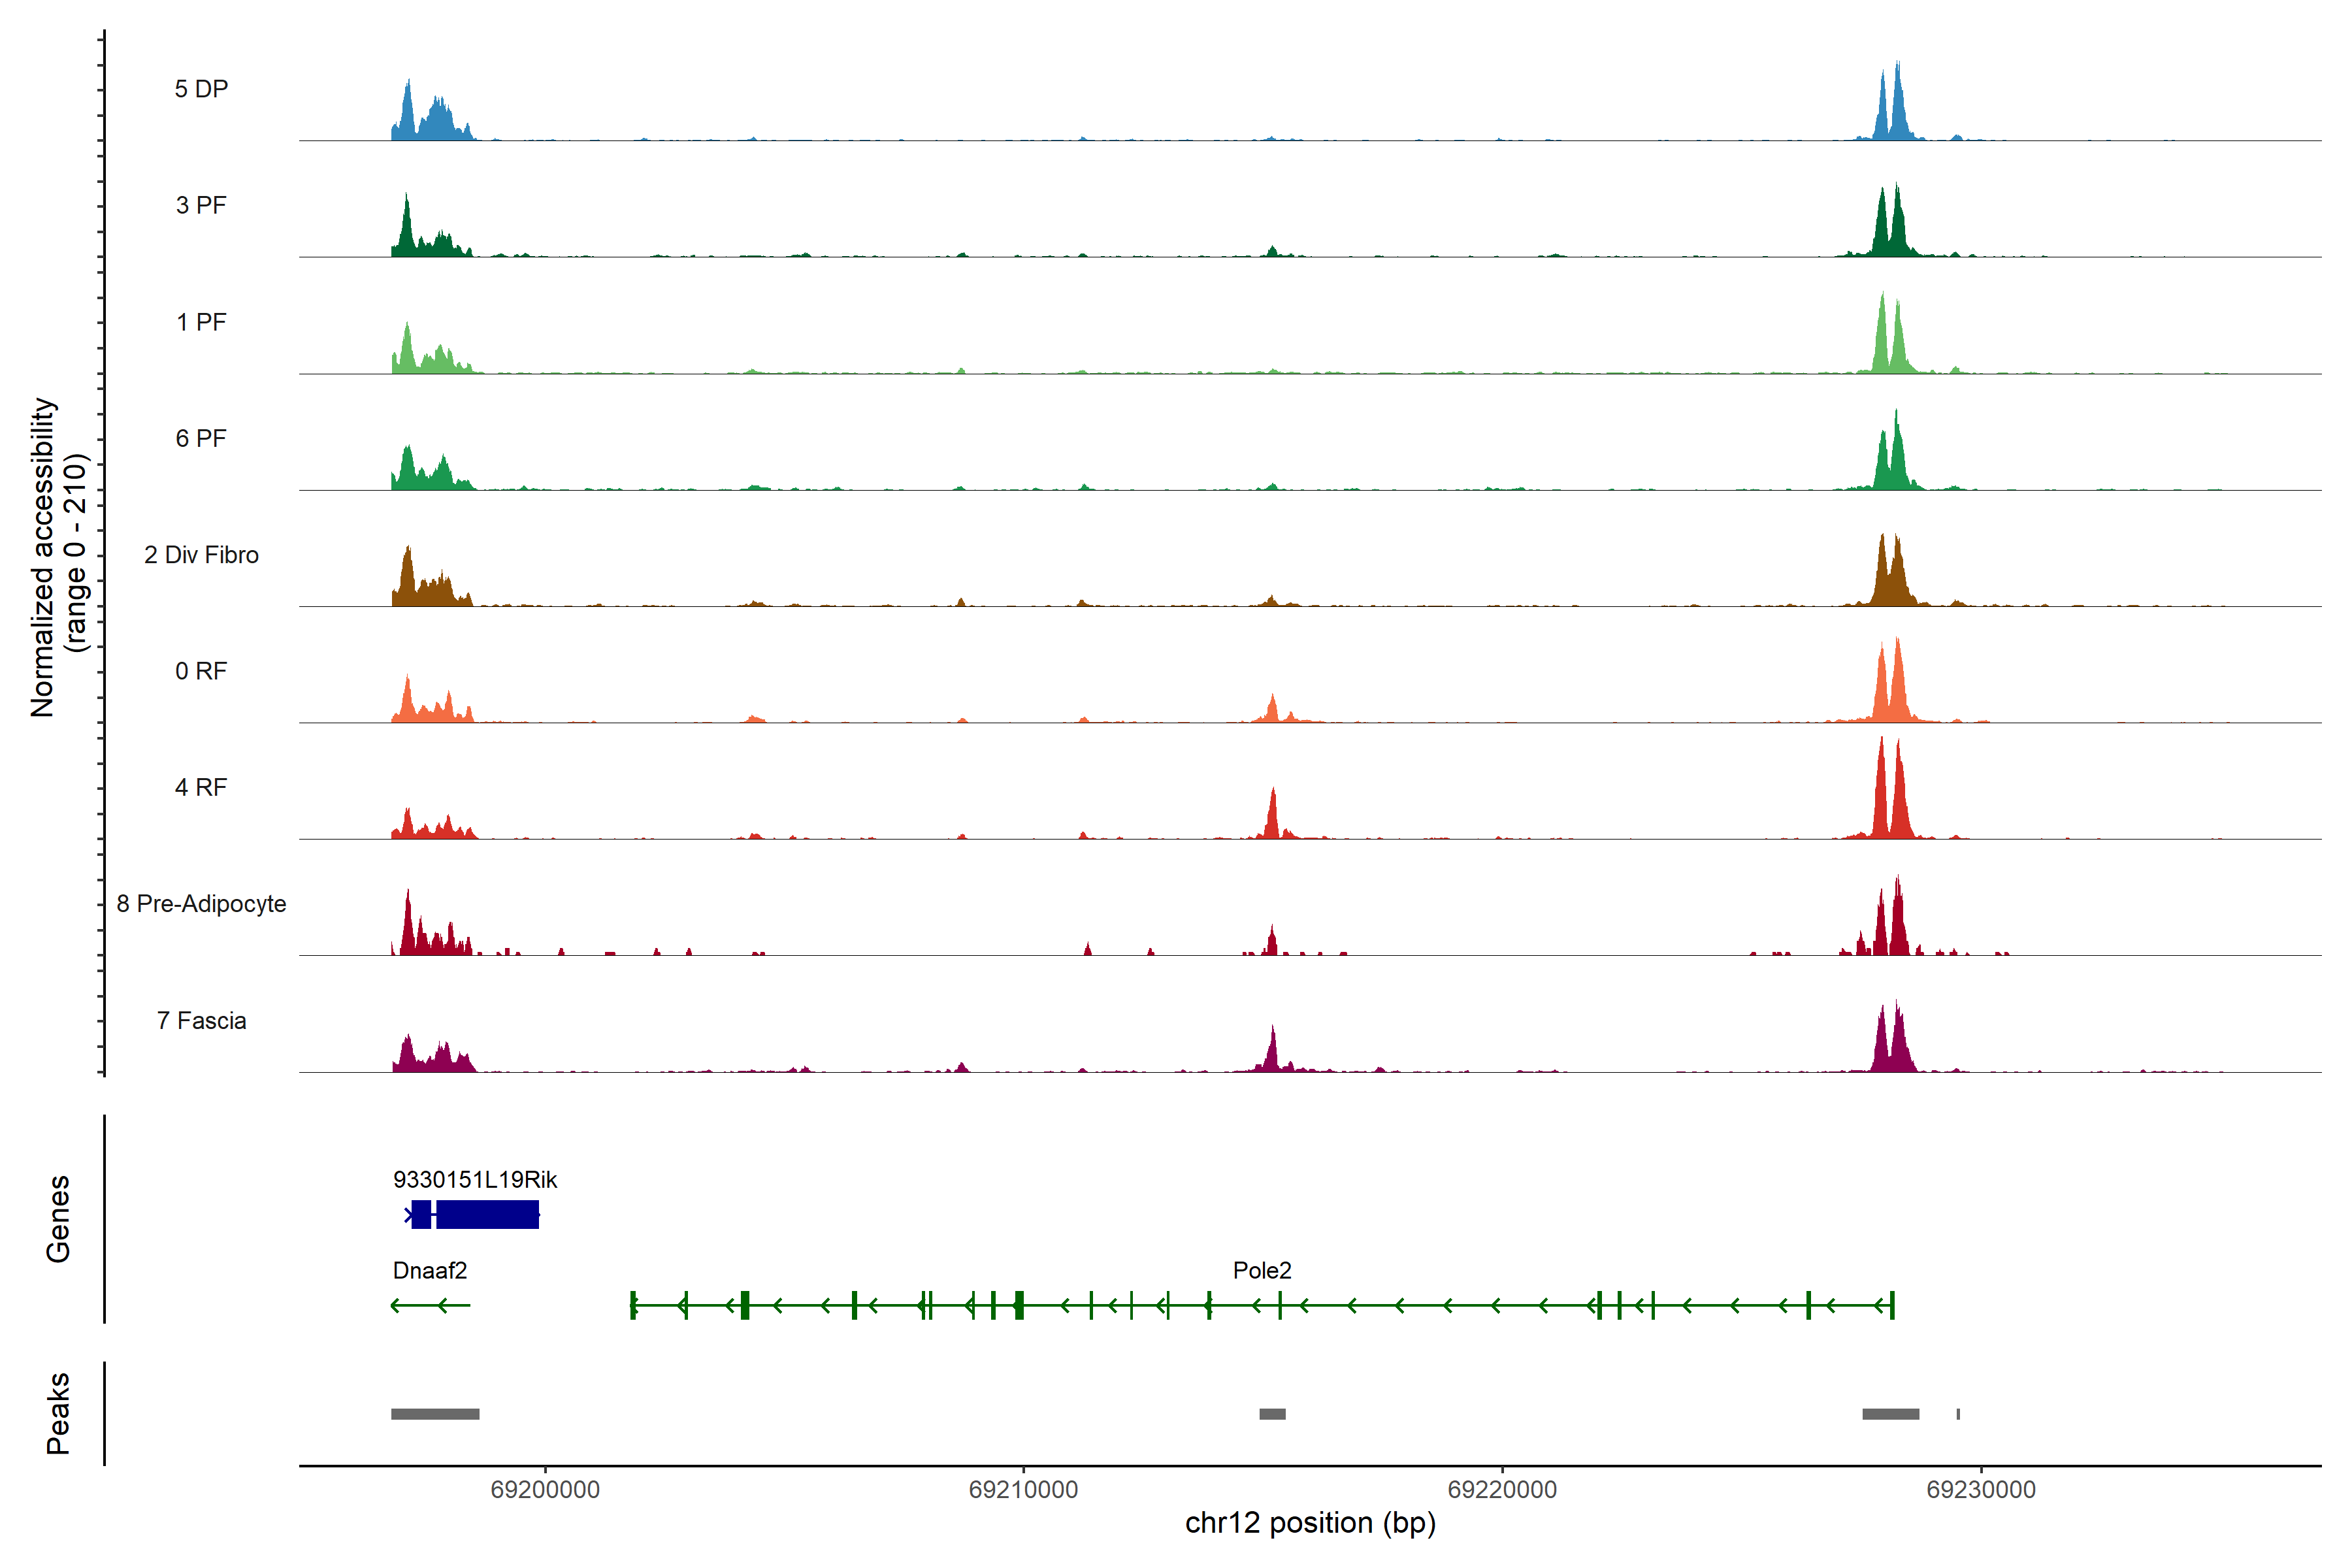Click the 69200000 axis tick label

pos(545,1490)
